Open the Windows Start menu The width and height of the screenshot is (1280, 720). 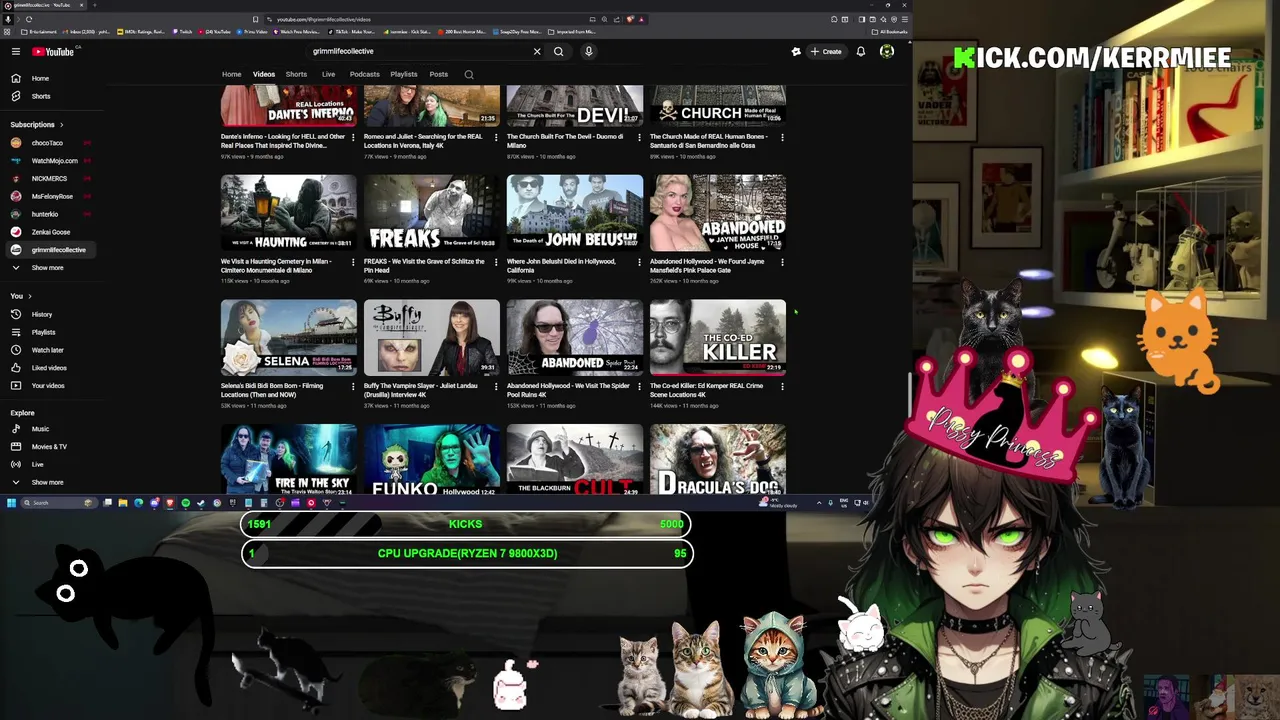tap(11, 503)
